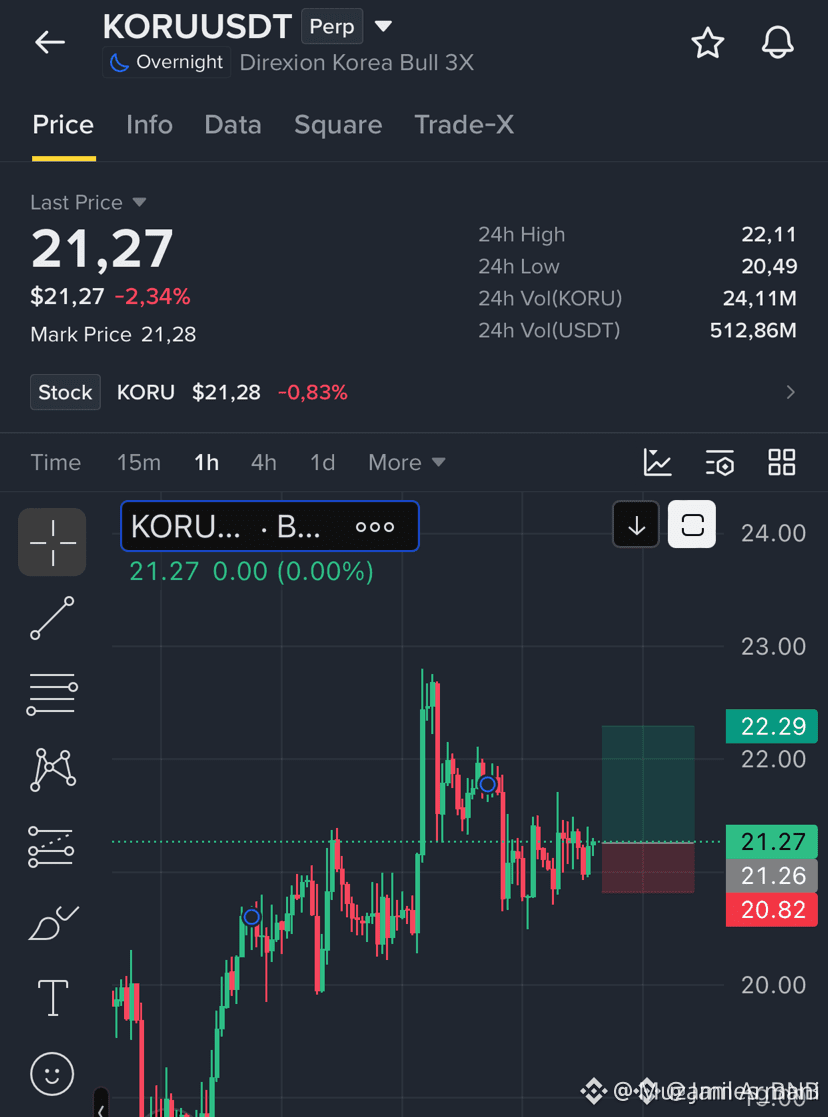
Task: Go back using the arrow icon
Action: [50, 43]
